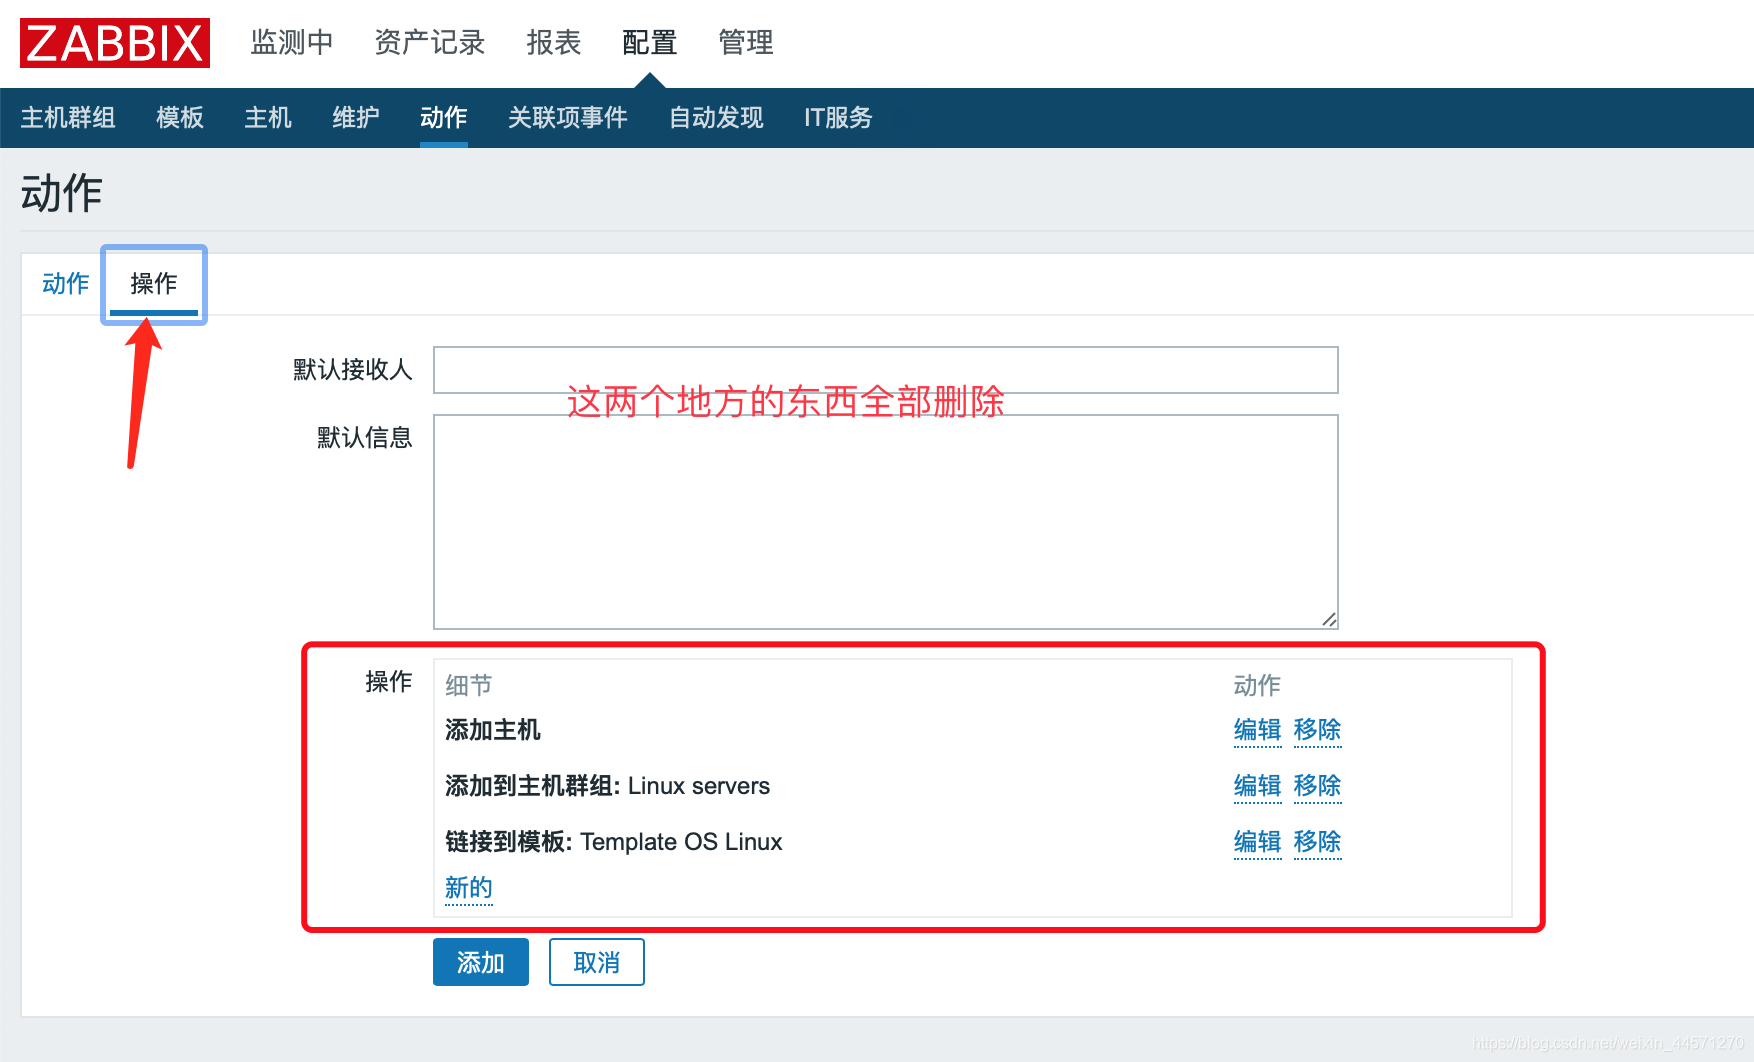Image resolution: width=1754 pixels, height=1062 pixels.
Task: Click the 动作 column header in operations table
Action: pos(1258,685)
